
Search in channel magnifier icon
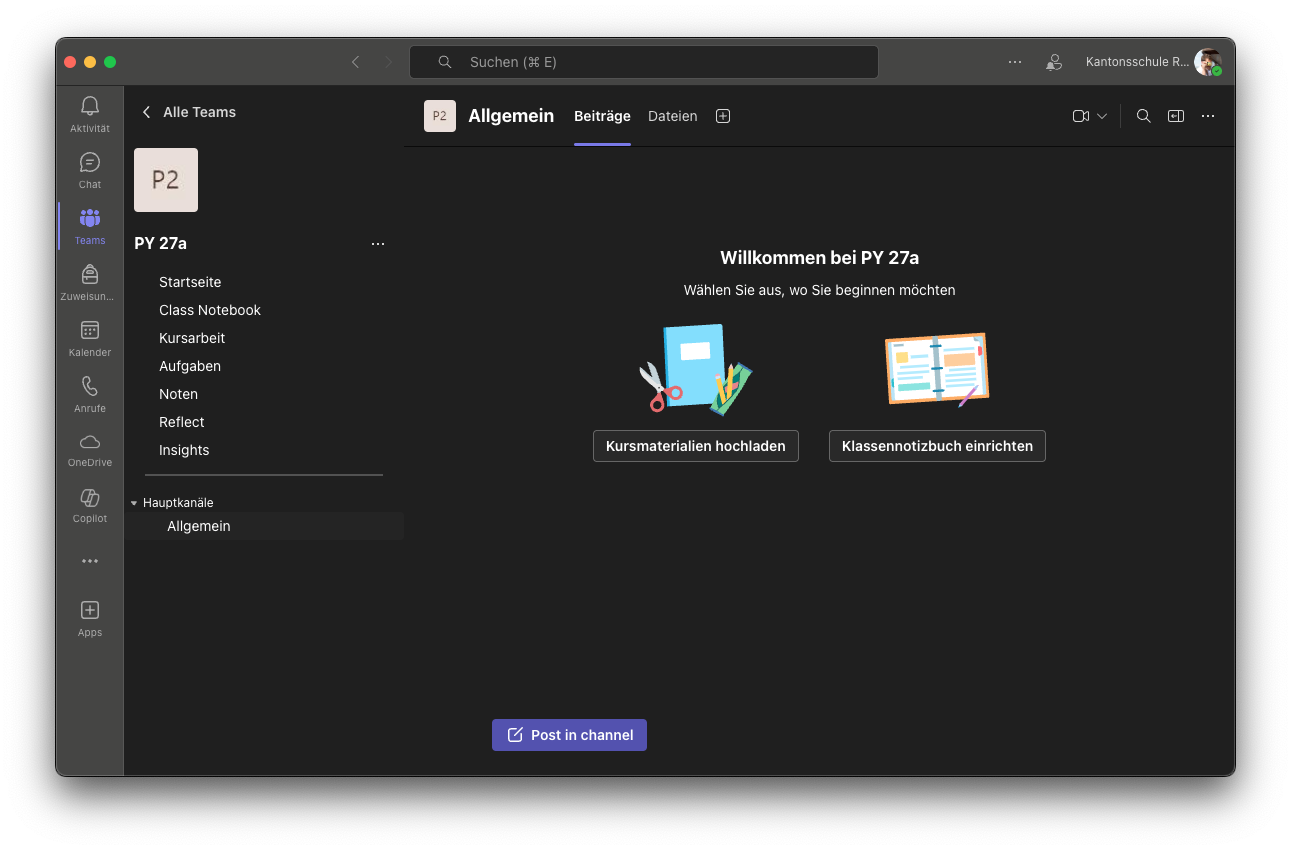[1144, 116]
